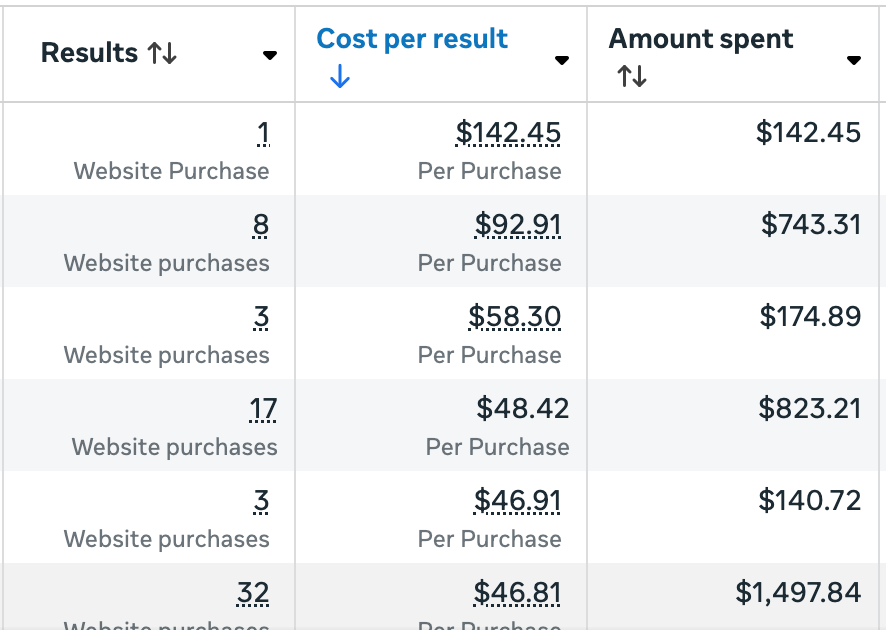Open the 17 website purchases result
Screen dimensions: 886x630
pyautogui.click(x=264, y=409)
